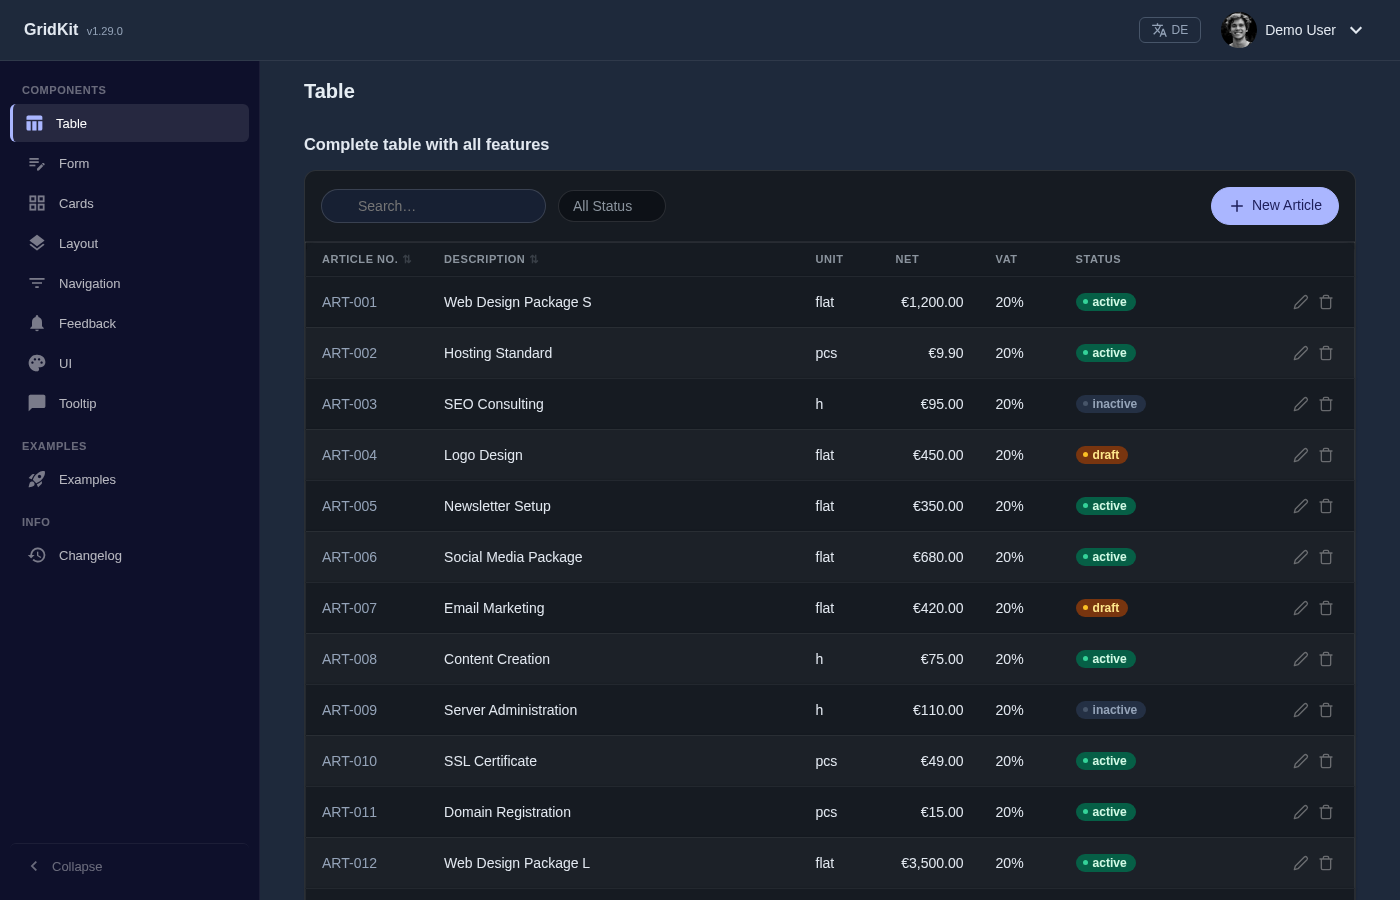Click active status badge for ART-001

pyautogui.click(x=1105, y=302)
